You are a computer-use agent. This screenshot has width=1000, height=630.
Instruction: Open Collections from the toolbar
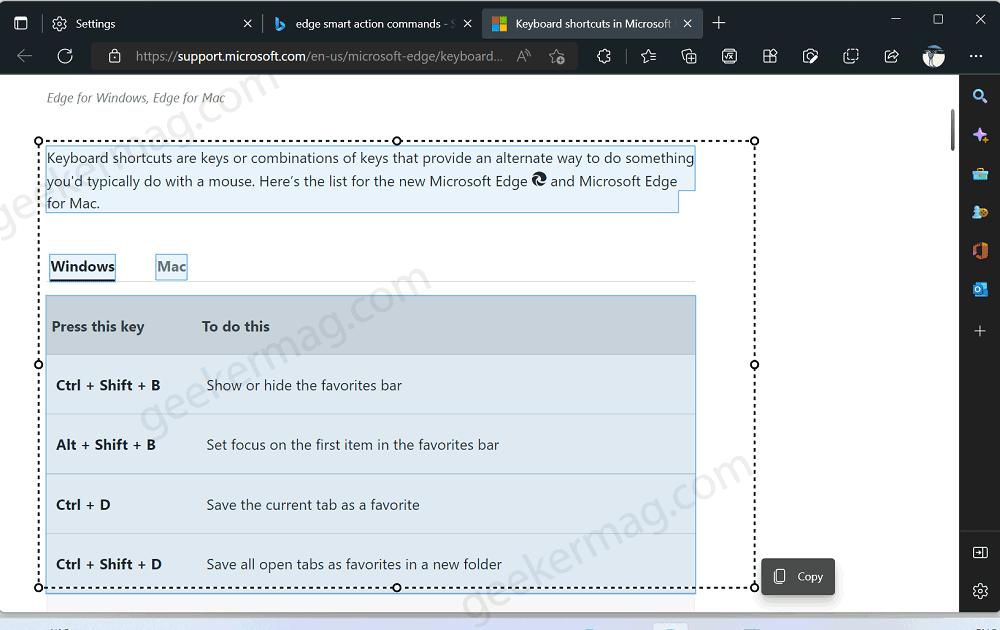tap(688, 57)
